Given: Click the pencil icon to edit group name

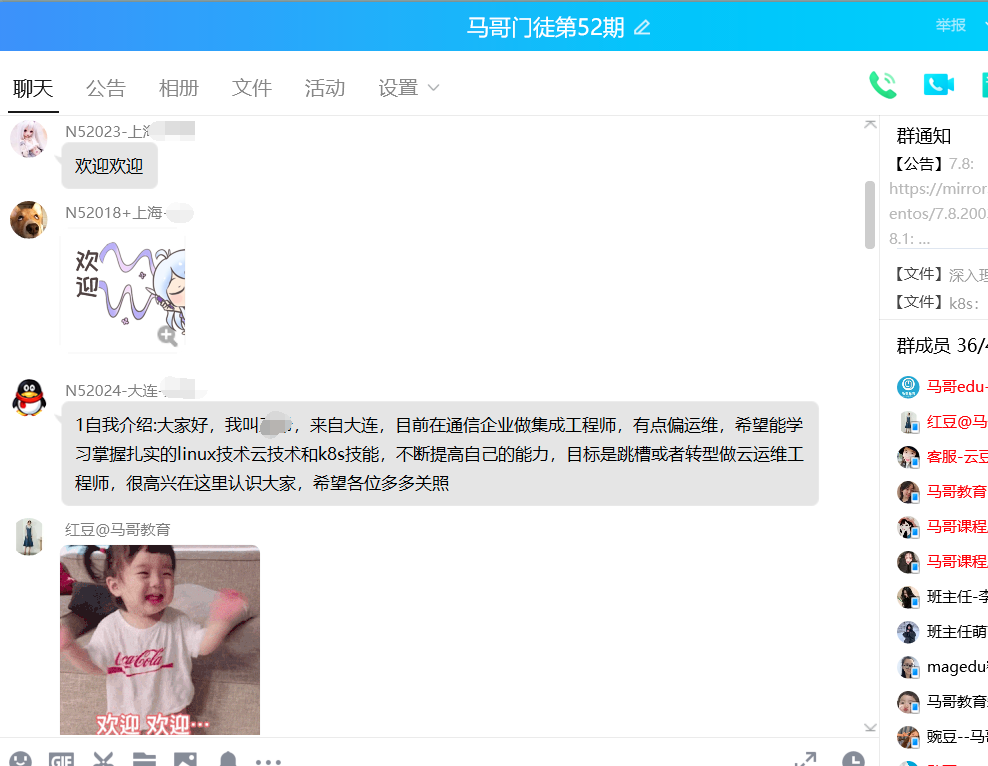Looking at the screenshot, I should coord(642,28).
